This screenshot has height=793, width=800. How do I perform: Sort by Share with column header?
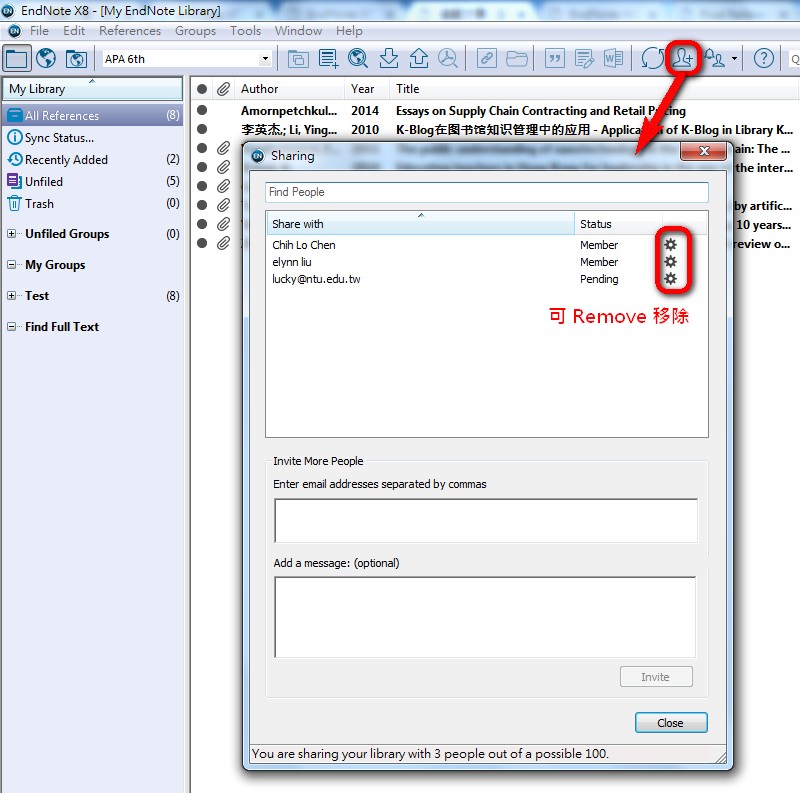[420, 224]
